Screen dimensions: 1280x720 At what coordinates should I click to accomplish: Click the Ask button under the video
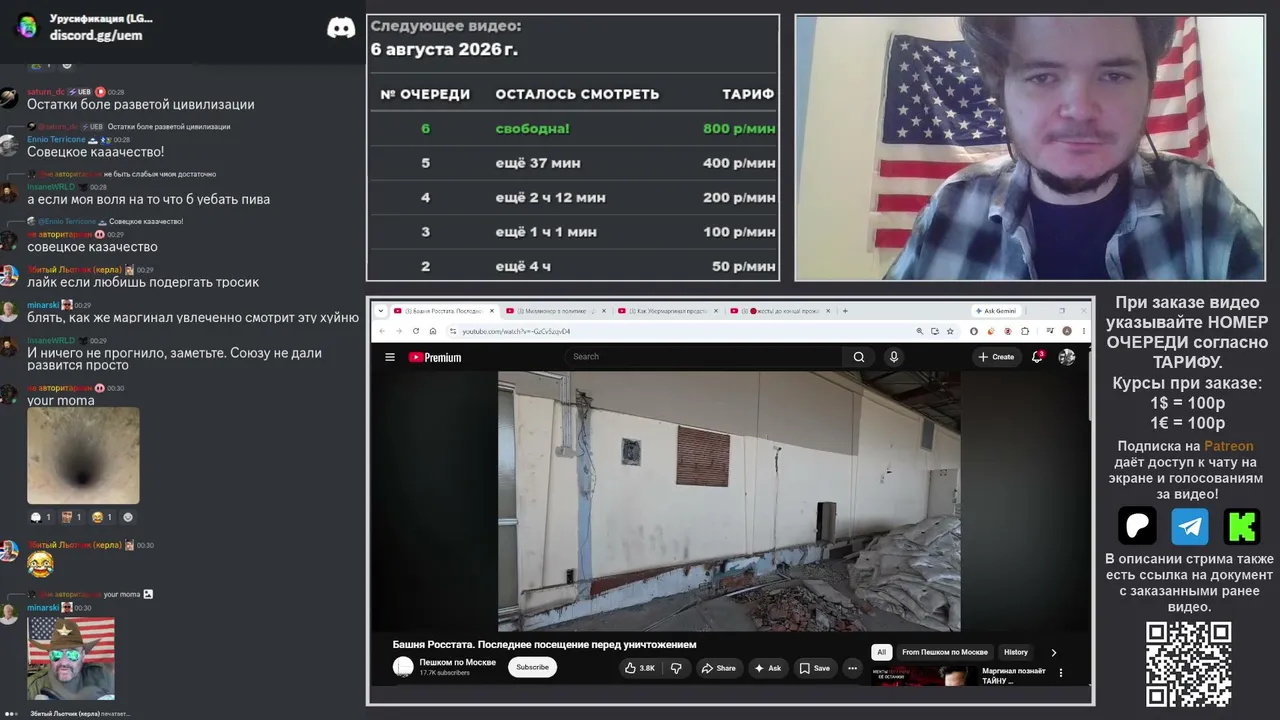pyautogui.click(x=768, y=668)
